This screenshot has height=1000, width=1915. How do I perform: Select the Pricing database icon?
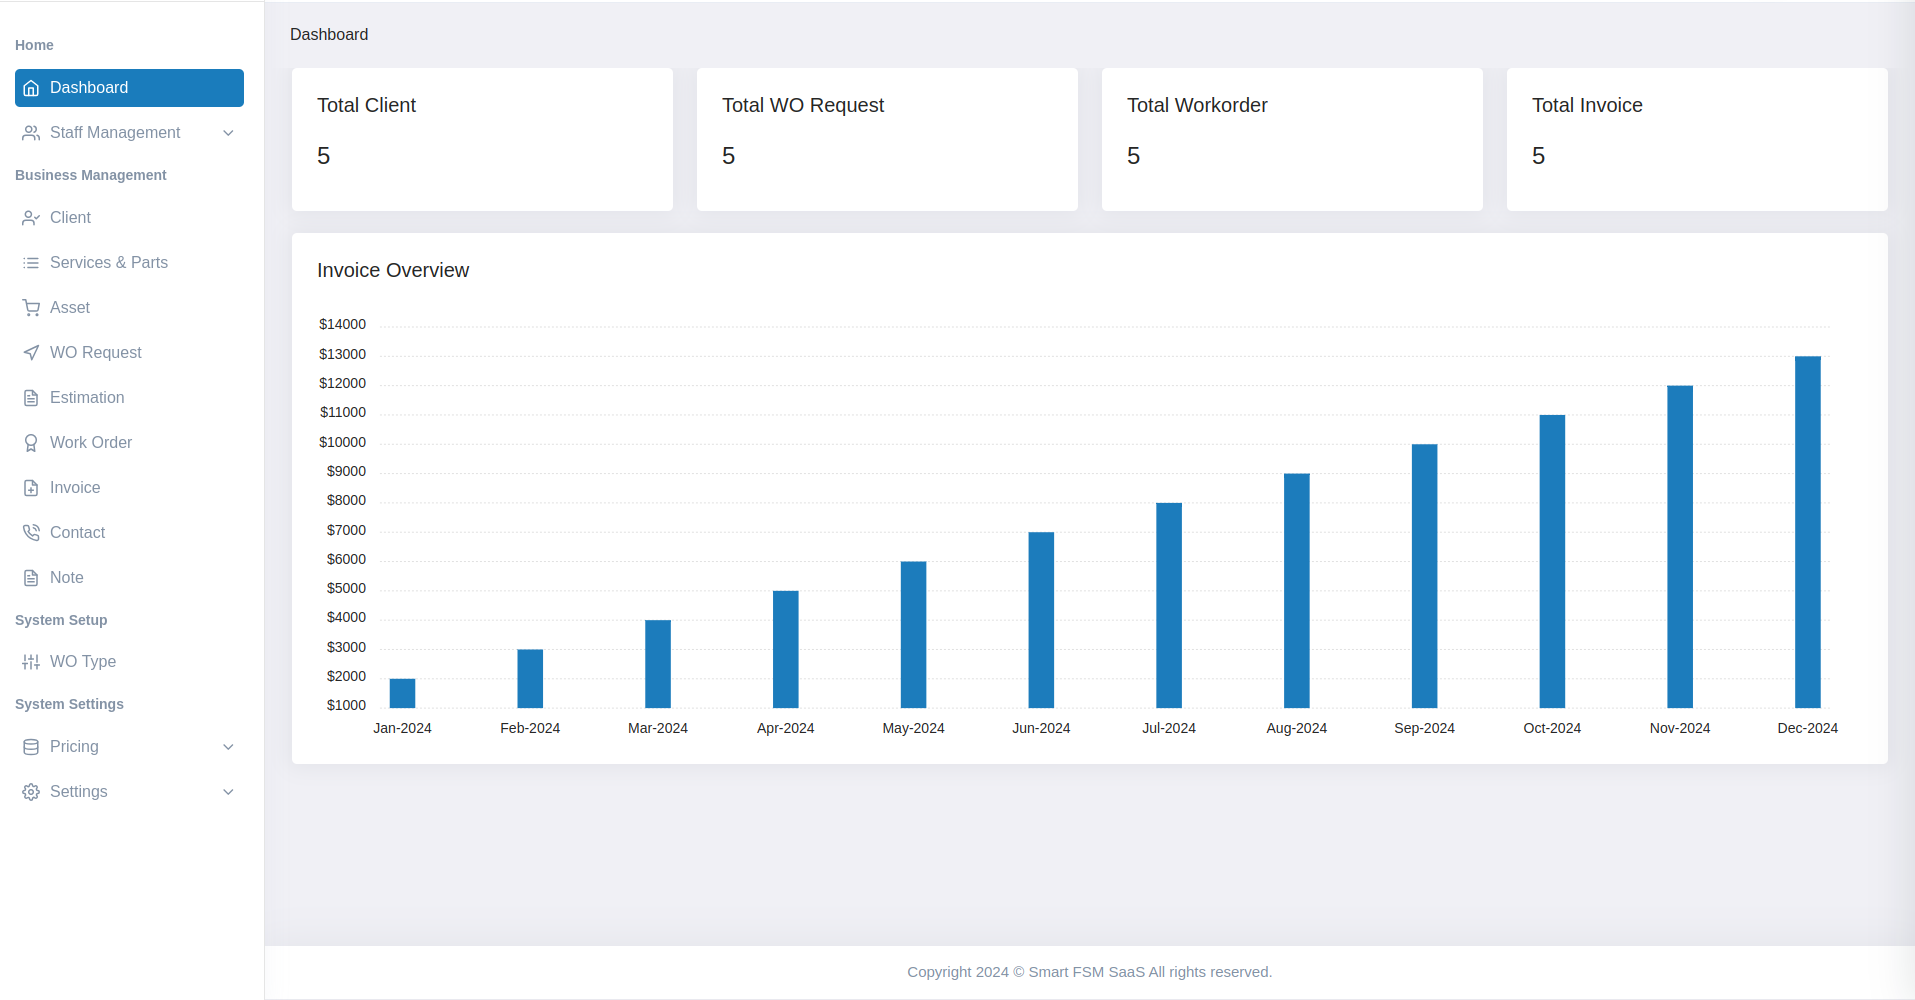coord(31,747)
